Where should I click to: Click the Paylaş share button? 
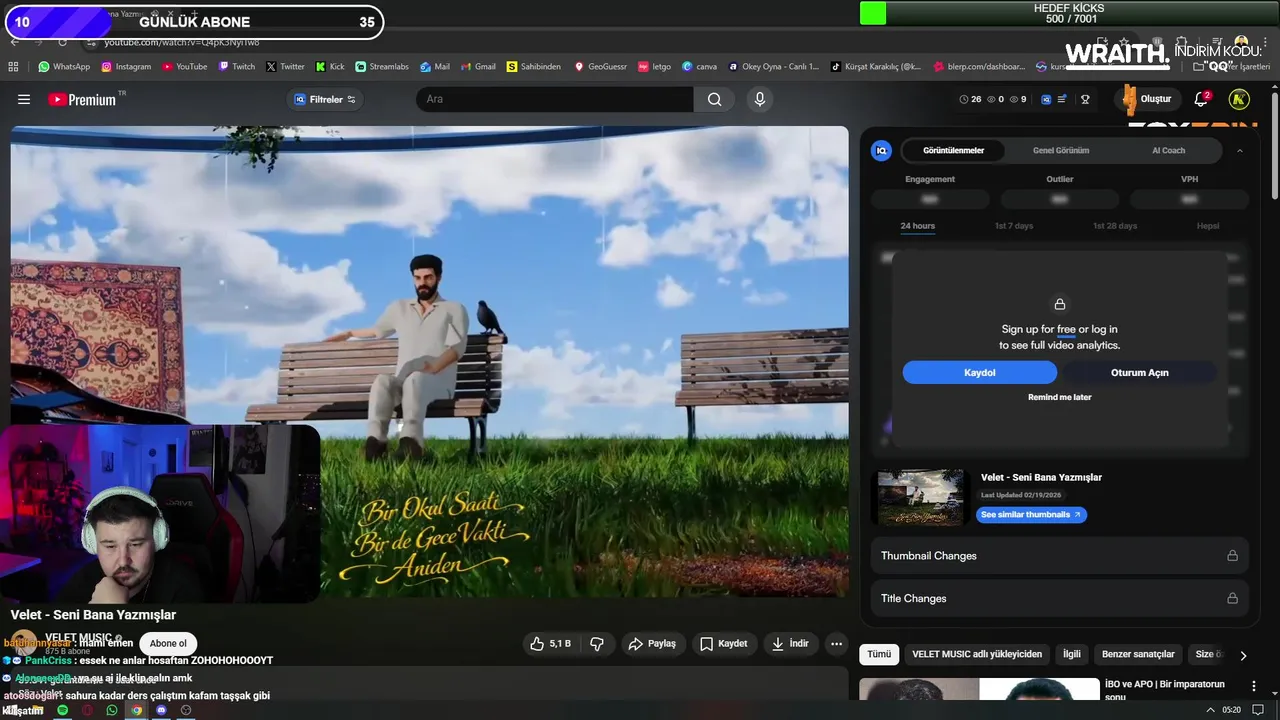point(651,644)
